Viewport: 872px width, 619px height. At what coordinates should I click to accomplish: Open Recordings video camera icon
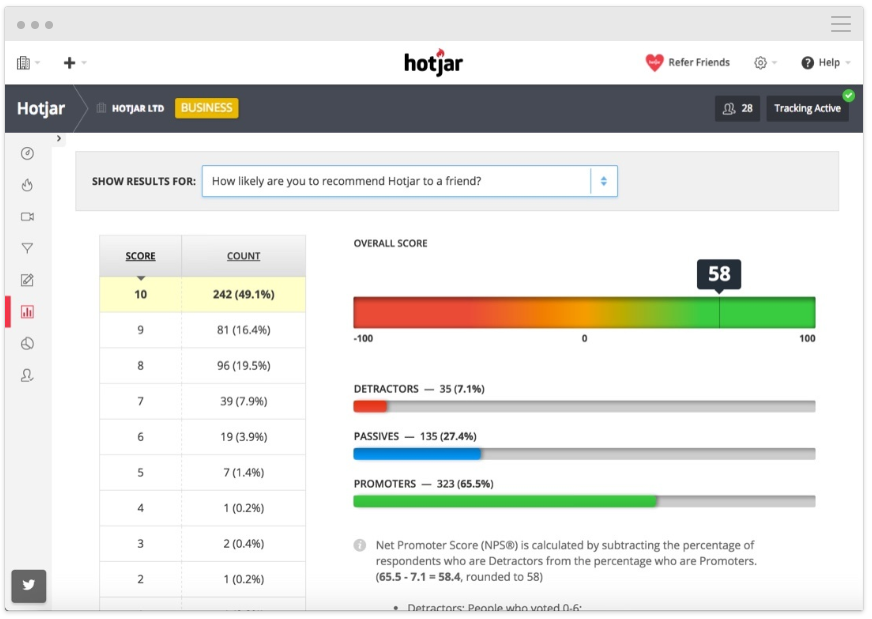pyautogui.click(x=27, y=216)
